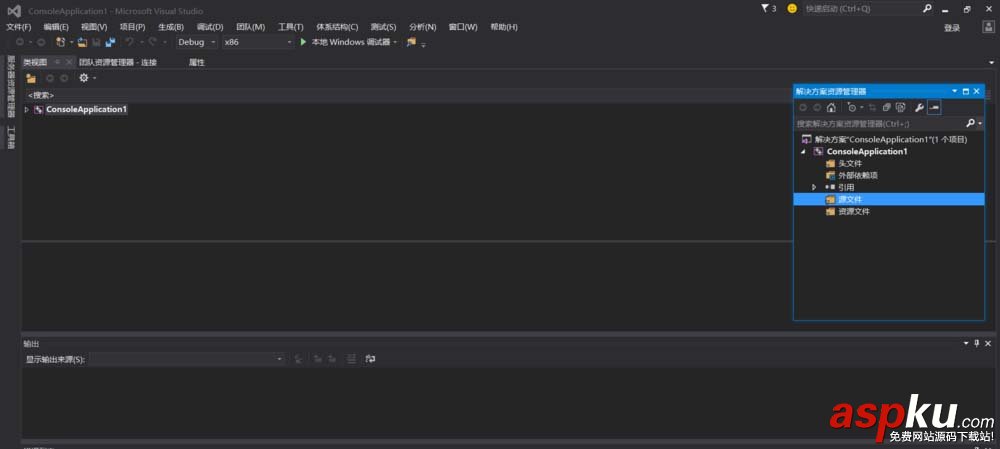1000x449 pixels.
Task: Expand the 引用 references node
Action: 814,188
